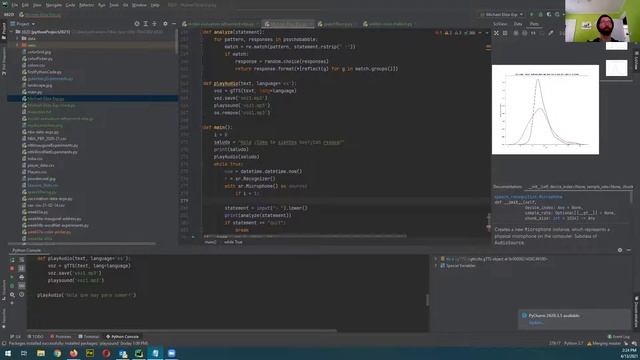Image resolution: width=640 pixels, height=360 pixels.
Task: Open the Git tool window tab
Action: (x=16, y=337)
